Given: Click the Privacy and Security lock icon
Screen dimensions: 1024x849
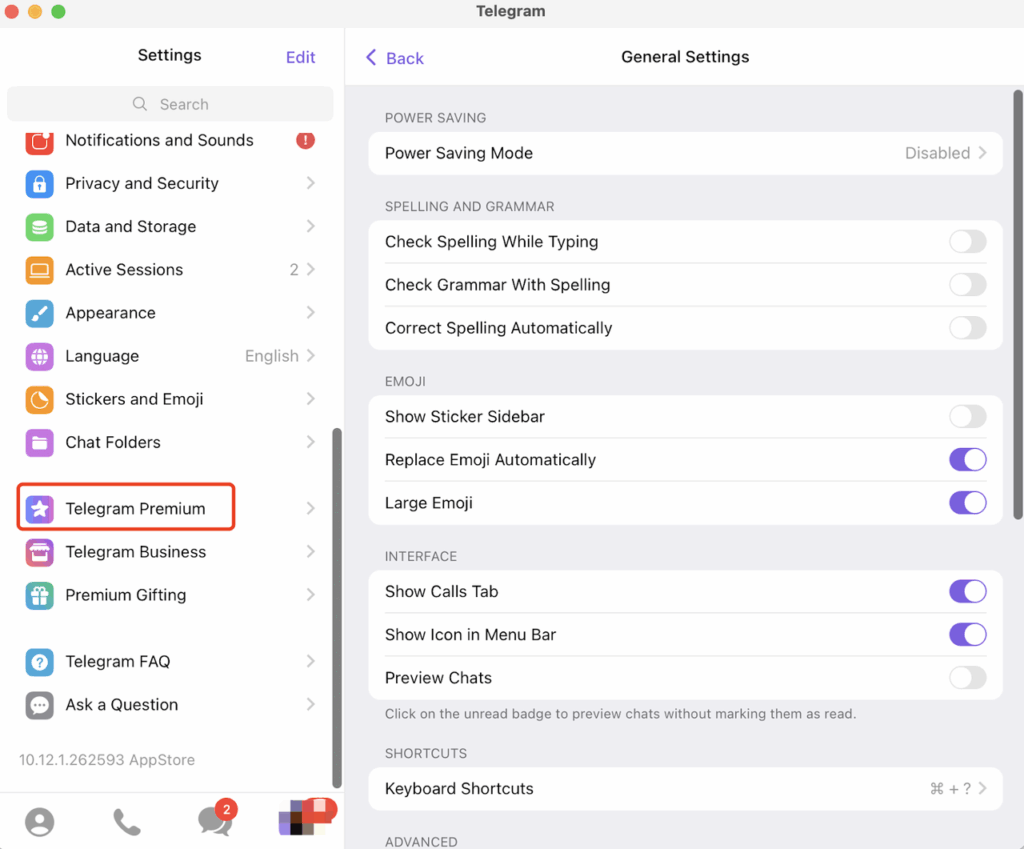Looking at the screenshot, I should [x=39, y=184].
